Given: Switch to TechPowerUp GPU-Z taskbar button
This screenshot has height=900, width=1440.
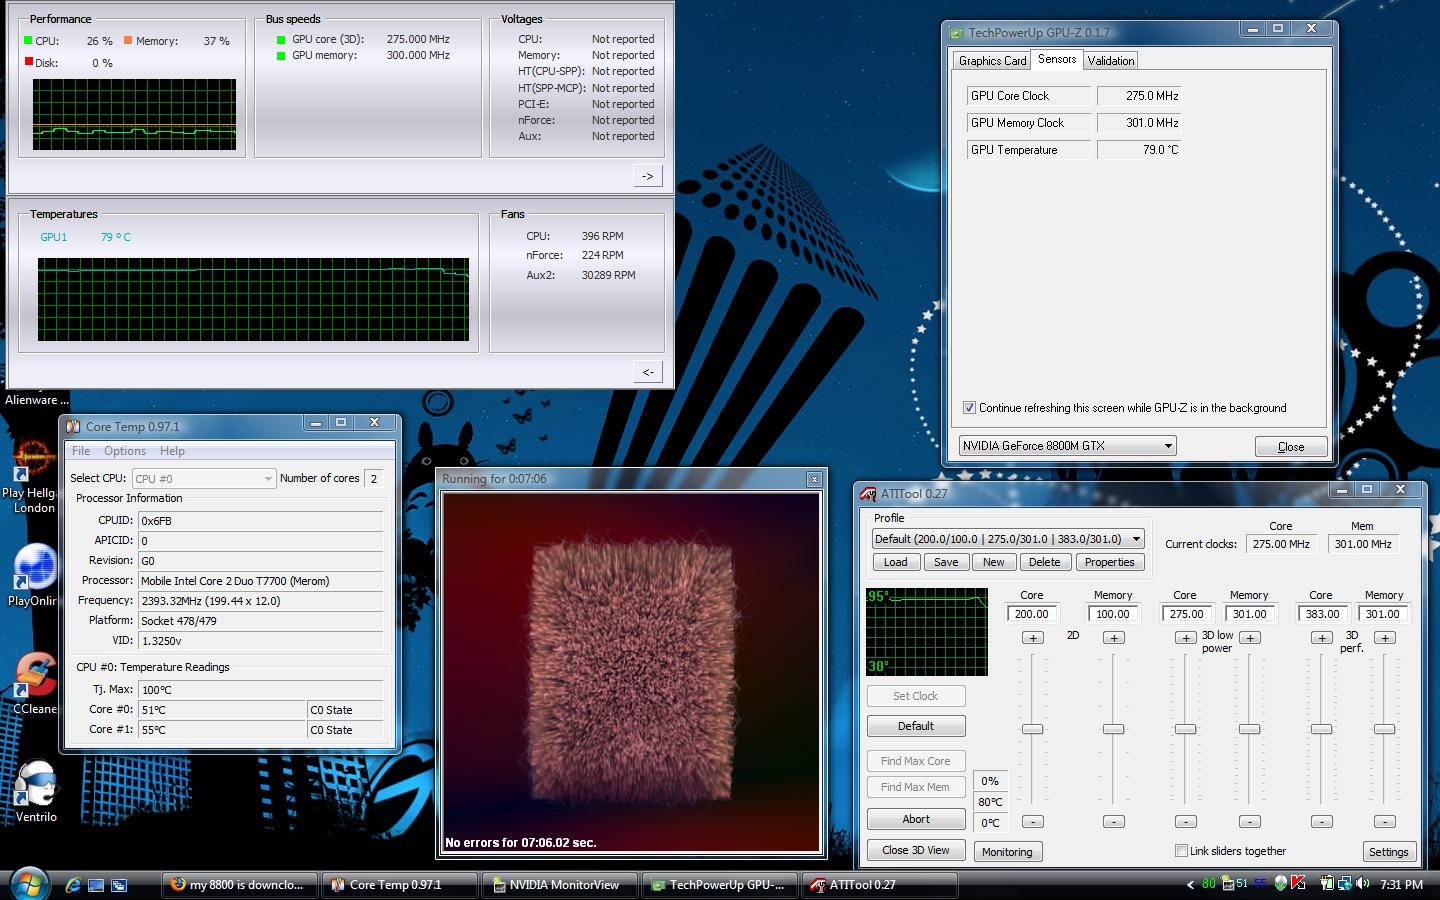Looking at the screenshot, I should coord(719,885).
